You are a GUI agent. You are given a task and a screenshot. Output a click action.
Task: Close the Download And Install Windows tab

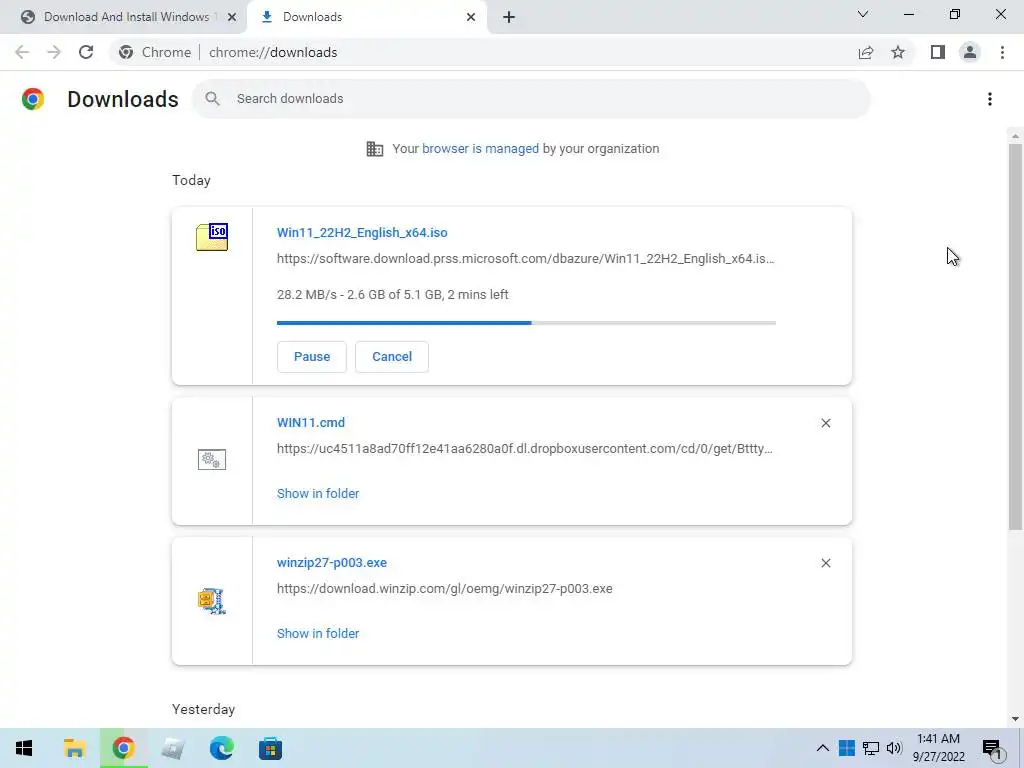tap(232, 17)
